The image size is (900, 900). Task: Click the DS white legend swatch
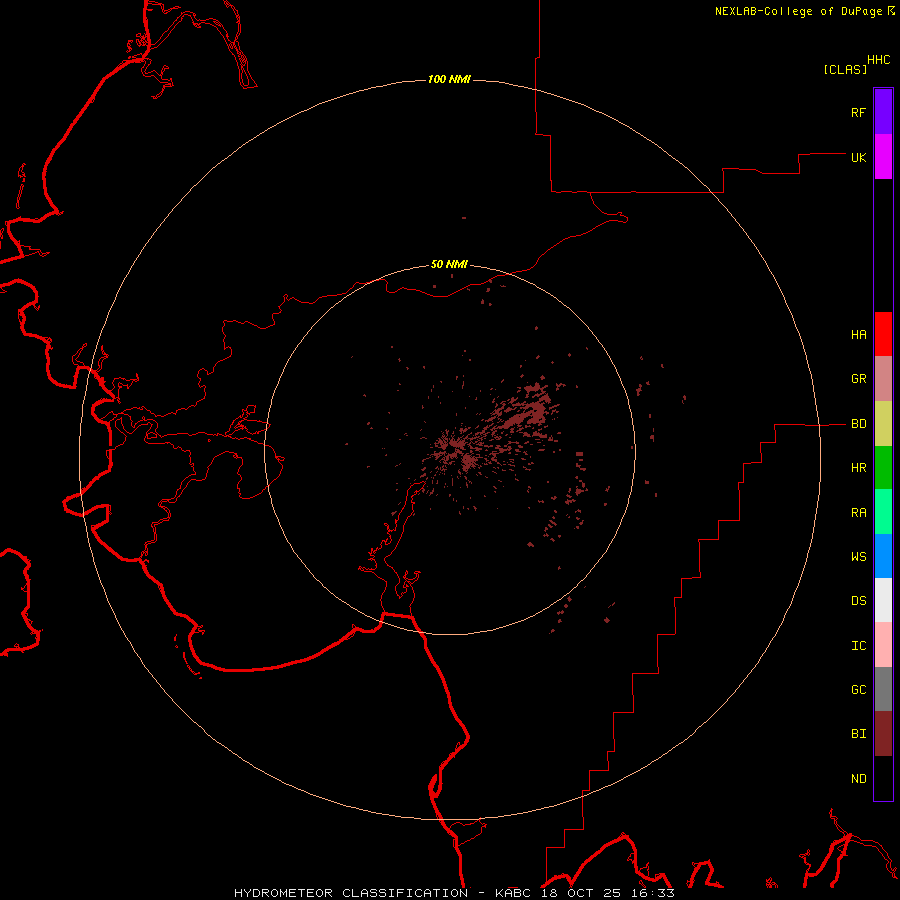pyautogui.click(x=883, y=600)
